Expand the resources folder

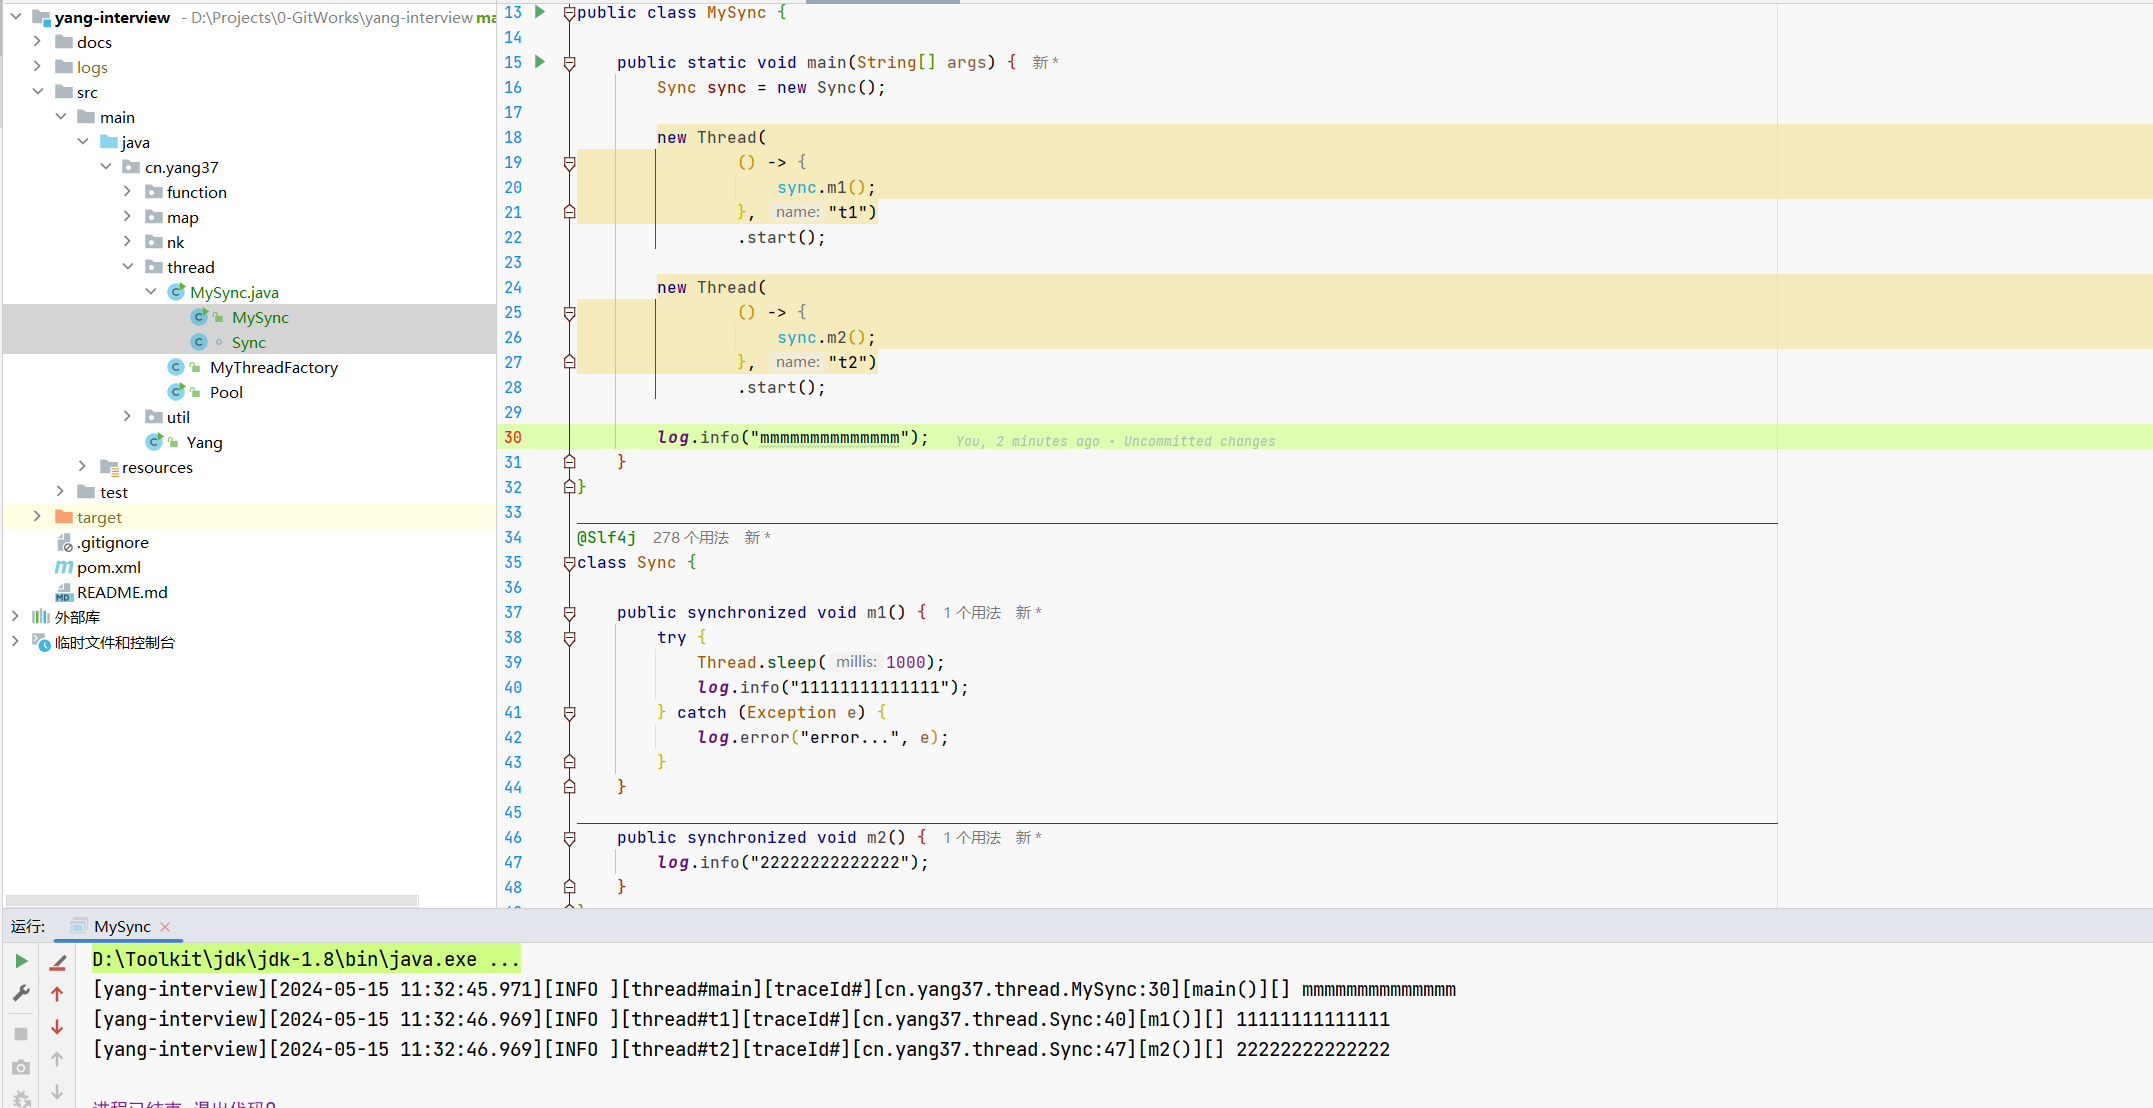point(82,467)
